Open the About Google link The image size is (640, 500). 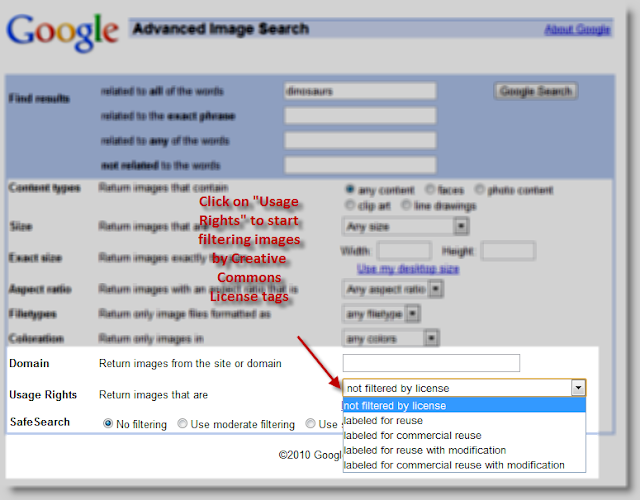coord(577,29)
